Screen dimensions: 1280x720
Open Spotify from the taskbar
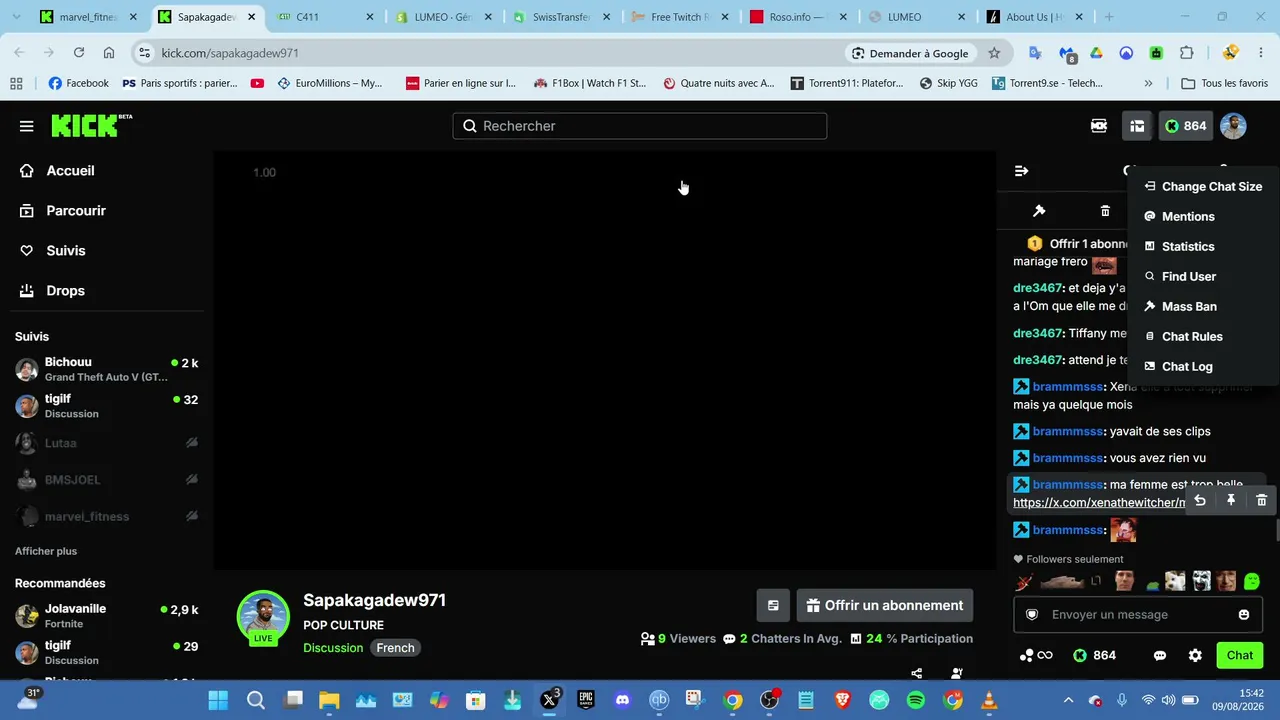[916, 700]
